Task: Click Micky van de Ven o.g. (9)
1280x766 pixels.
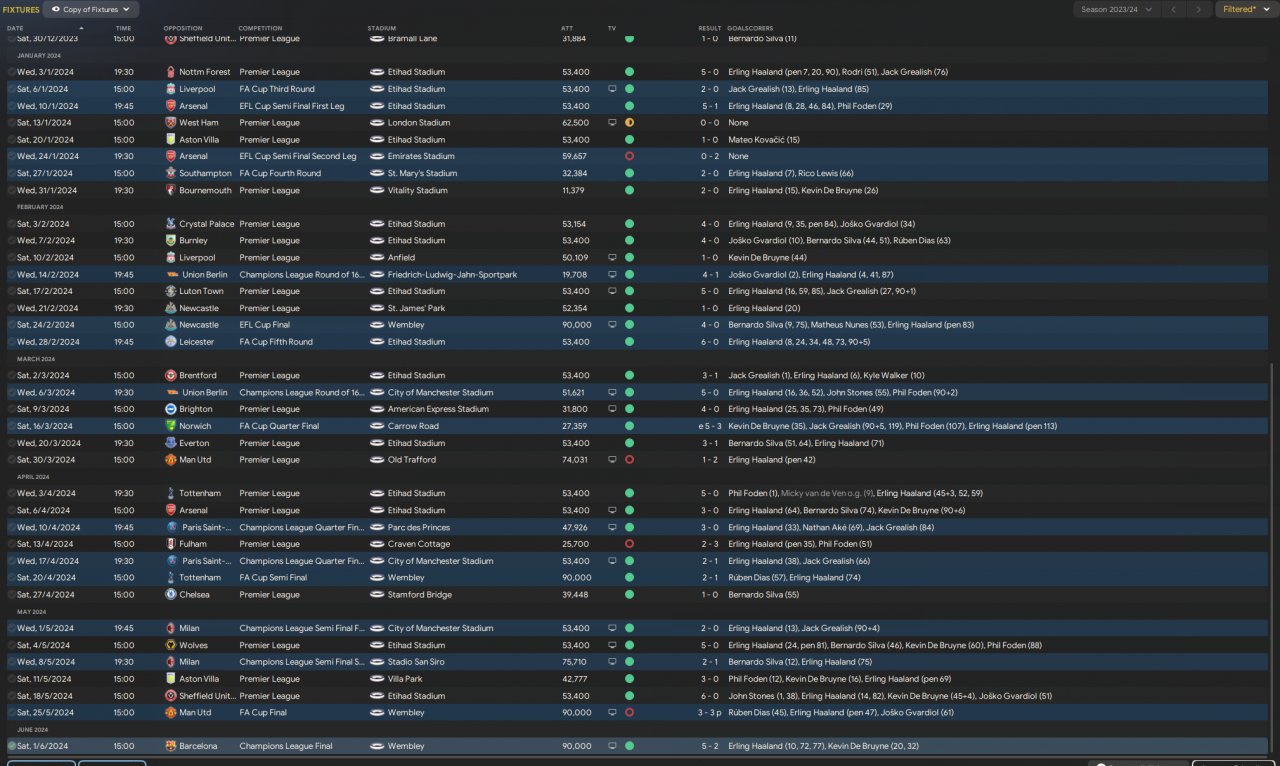Action: [x=828, y=494]
